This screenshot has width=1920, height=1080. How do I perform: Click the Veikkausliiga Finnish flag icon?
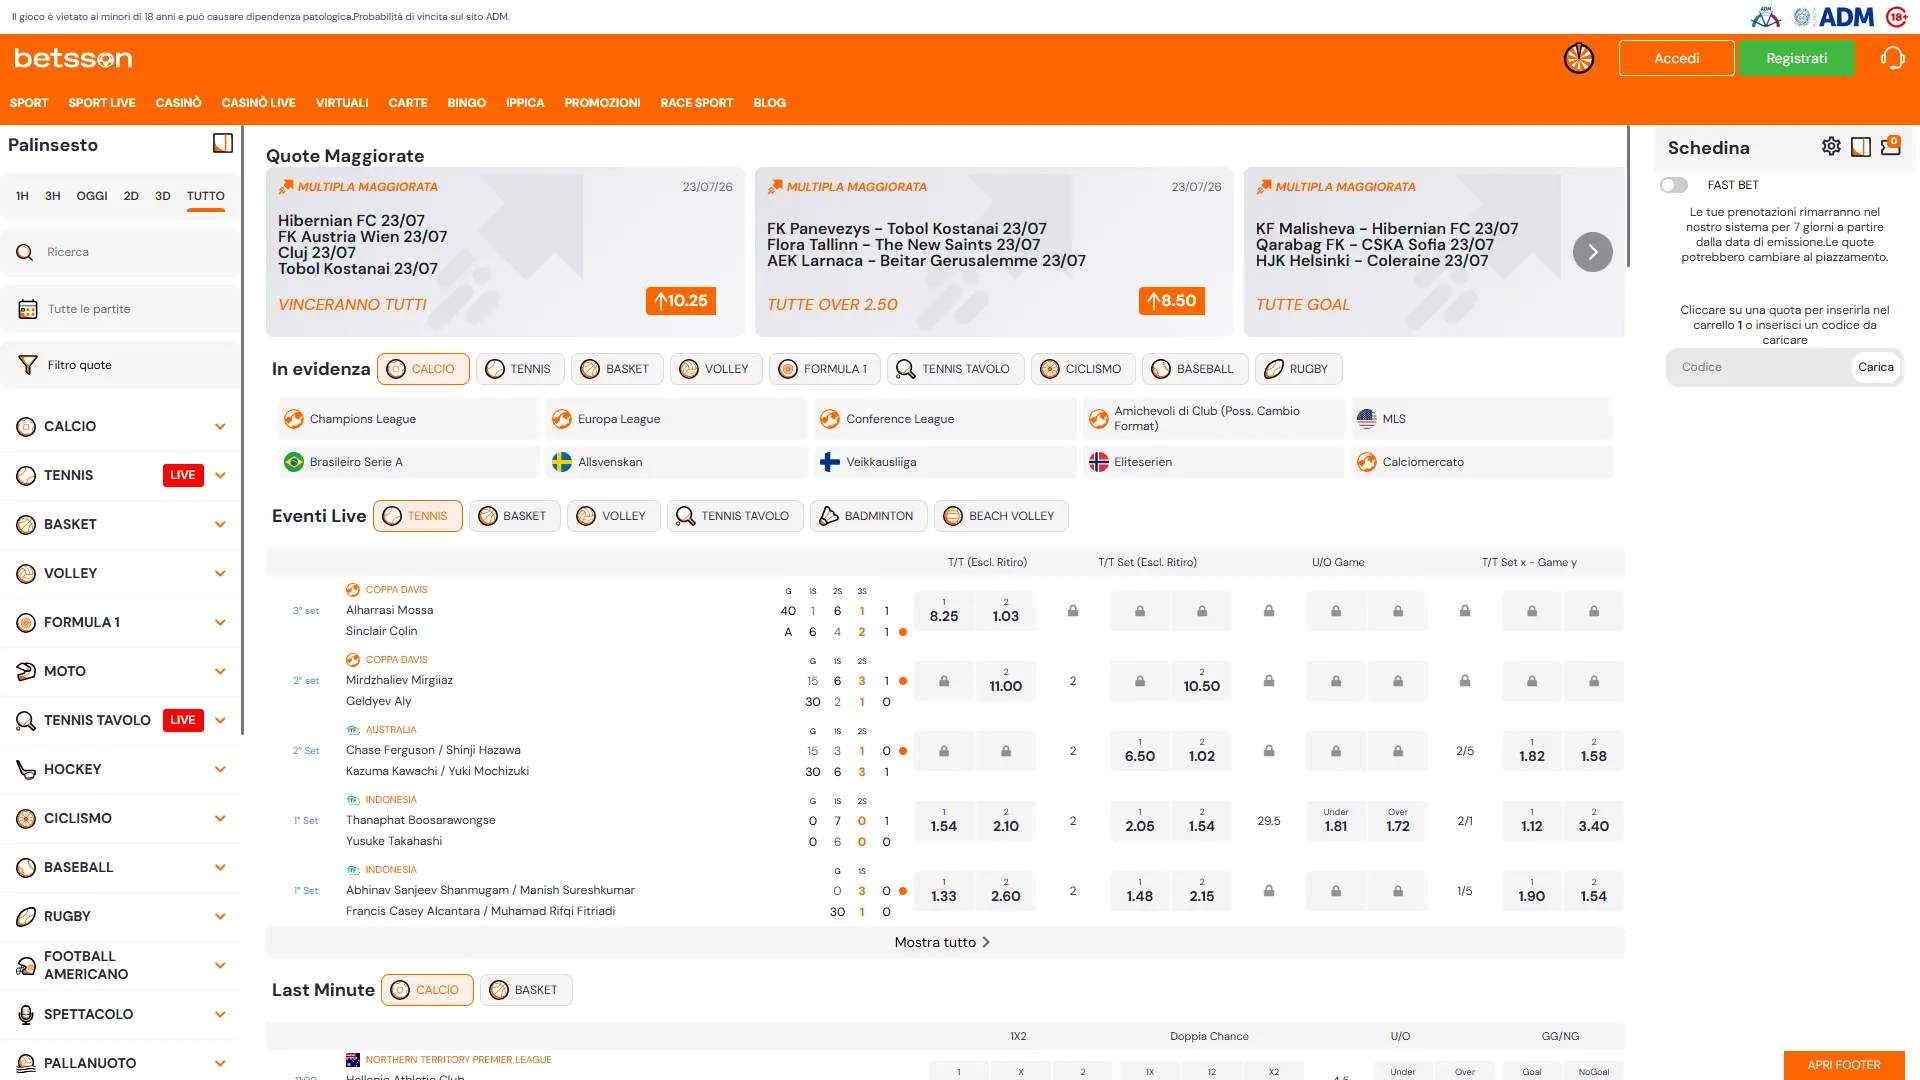830,462
